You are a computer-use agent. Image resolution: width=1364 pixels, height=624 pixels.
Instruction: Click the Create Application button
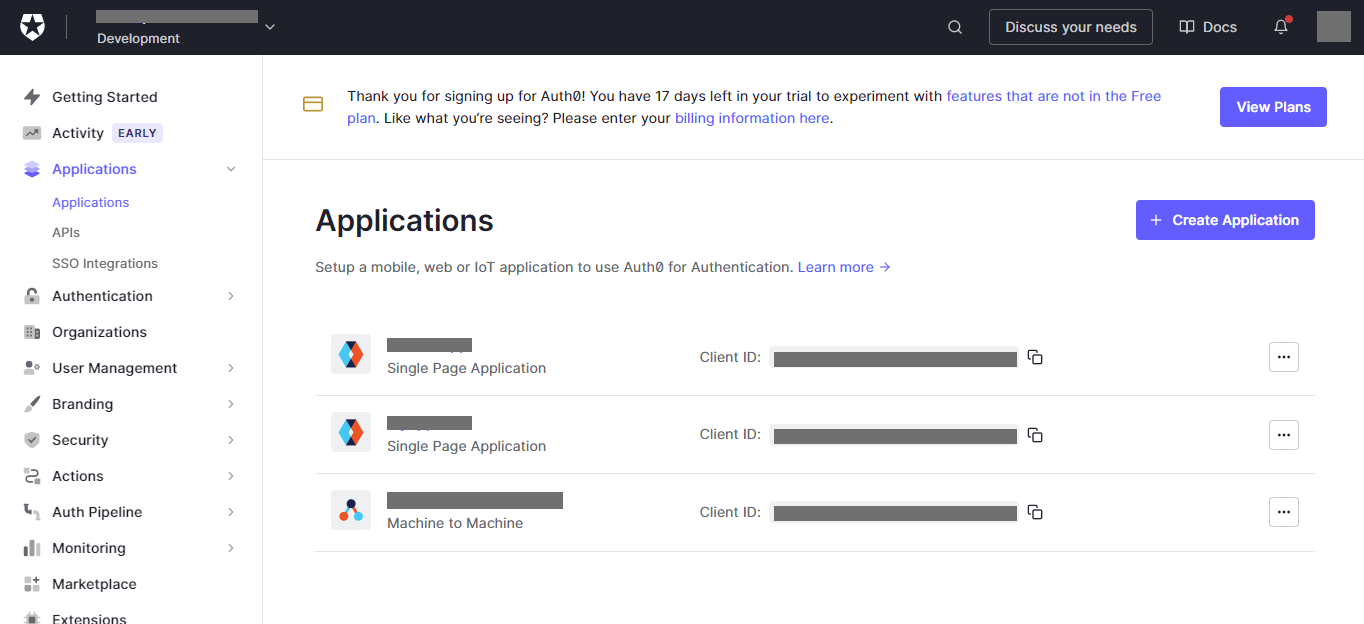1224,219
